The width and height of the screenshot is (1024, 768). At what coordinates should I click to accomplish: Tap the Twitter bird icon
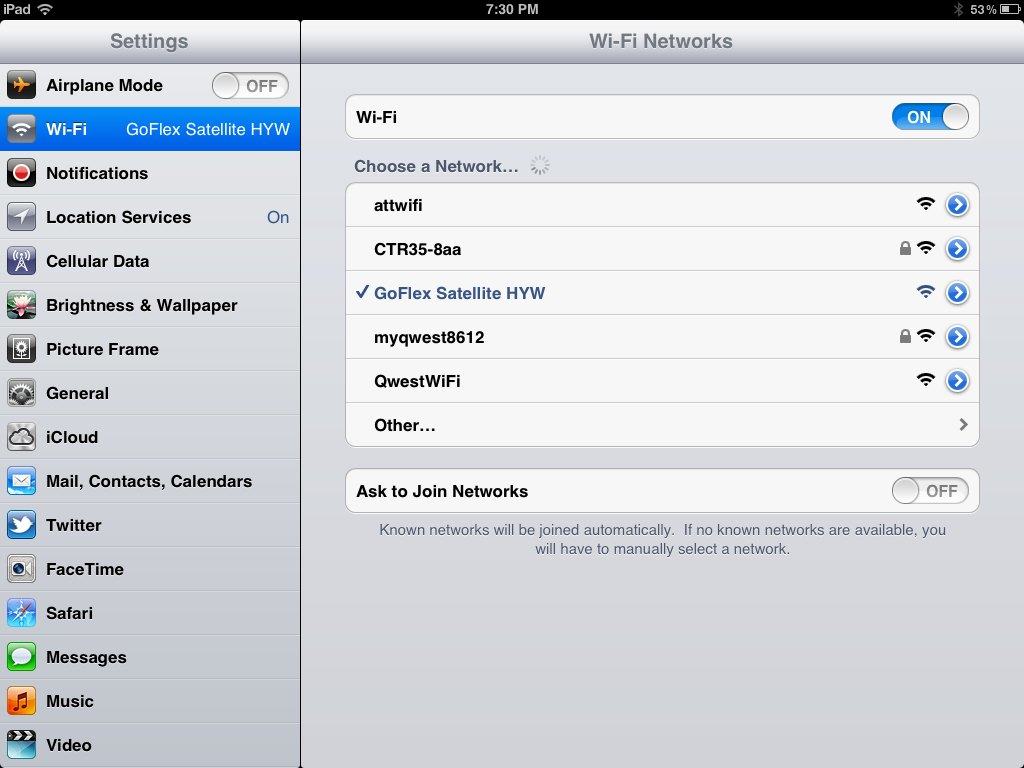point(21,525)
